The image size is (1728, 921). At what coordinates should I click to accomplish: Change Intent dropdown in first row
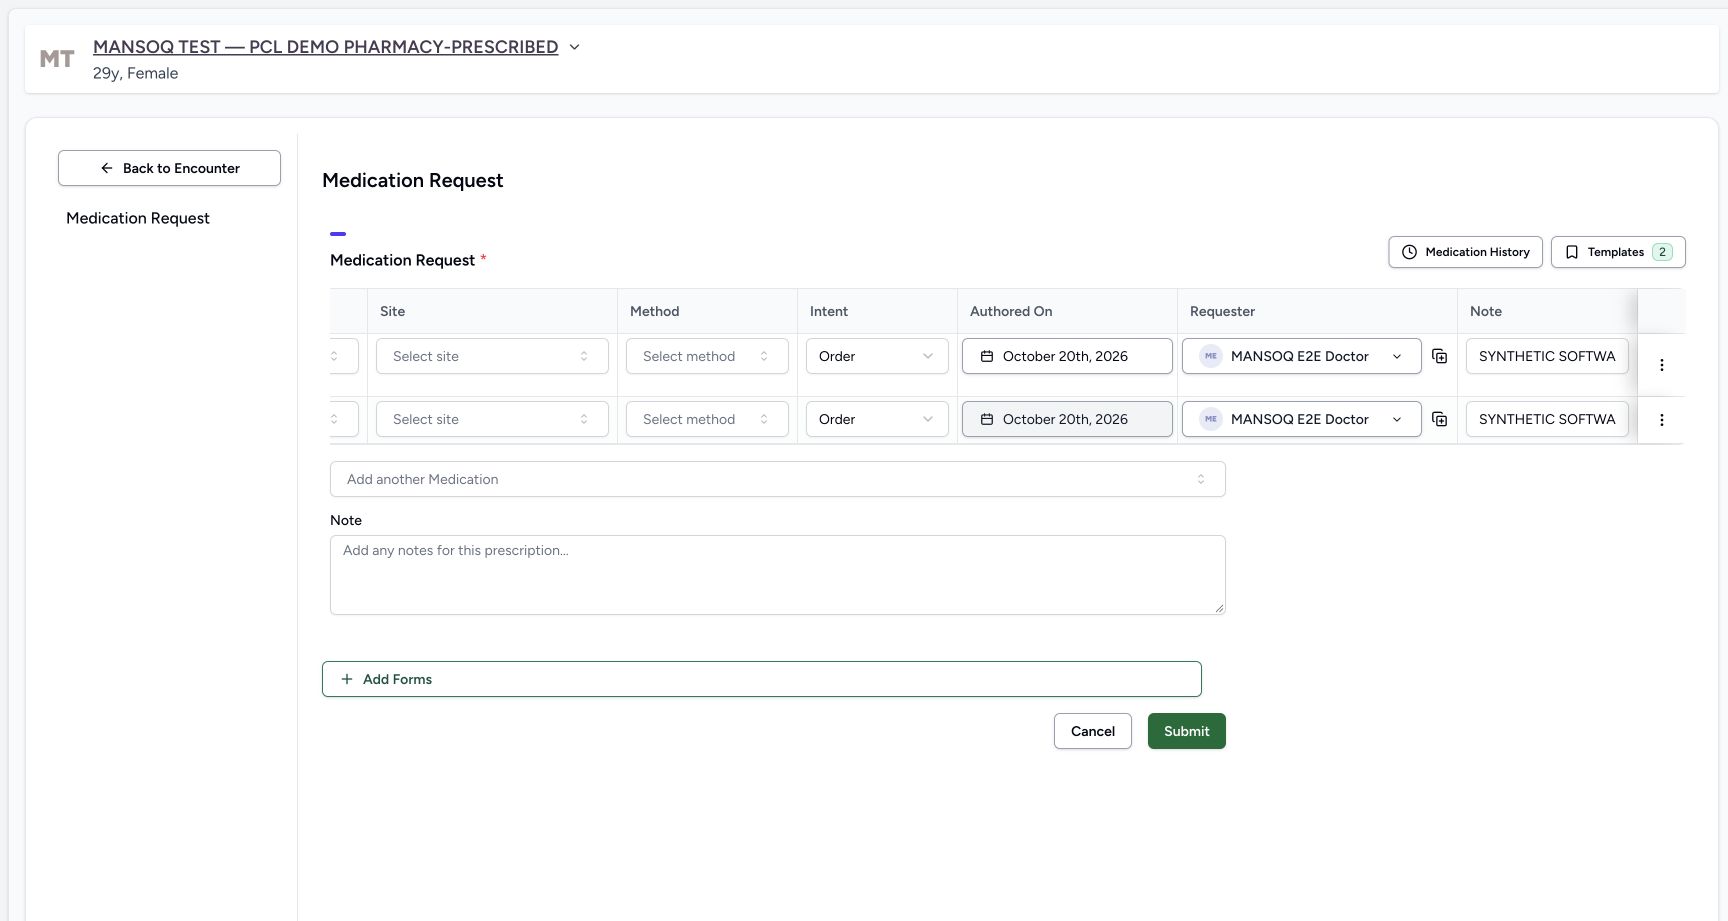point(877,356)
